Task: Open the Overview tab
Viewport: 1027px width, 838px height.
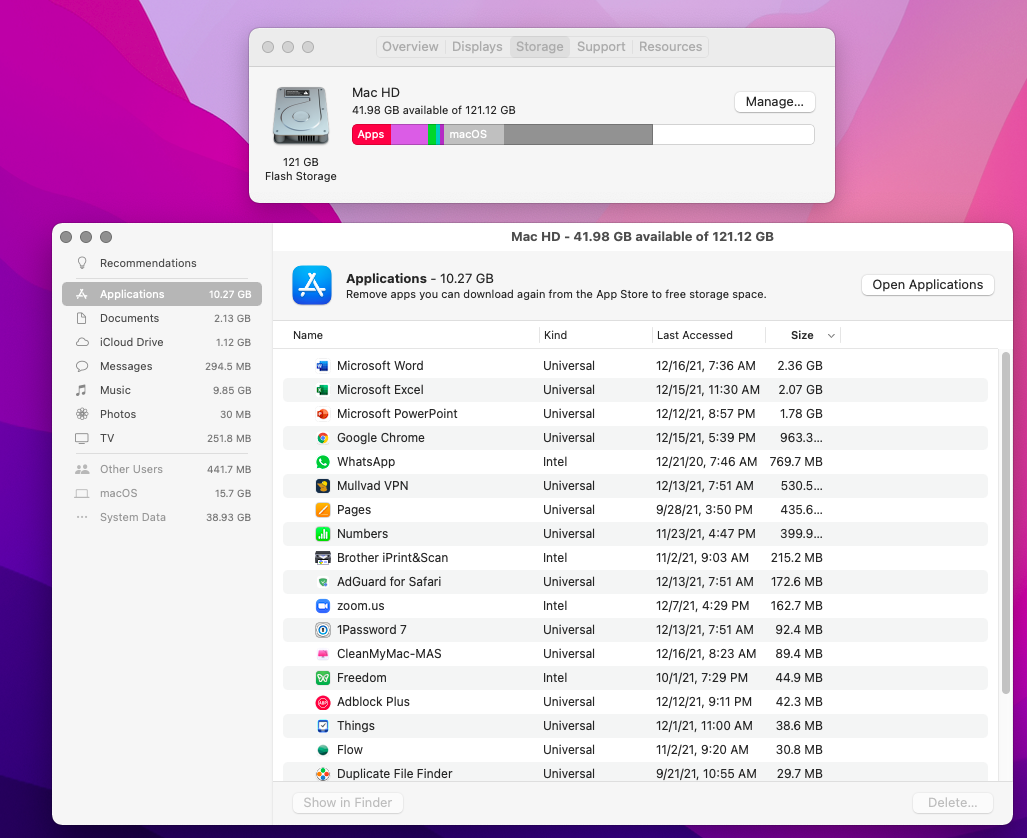Action: point(410,47)
